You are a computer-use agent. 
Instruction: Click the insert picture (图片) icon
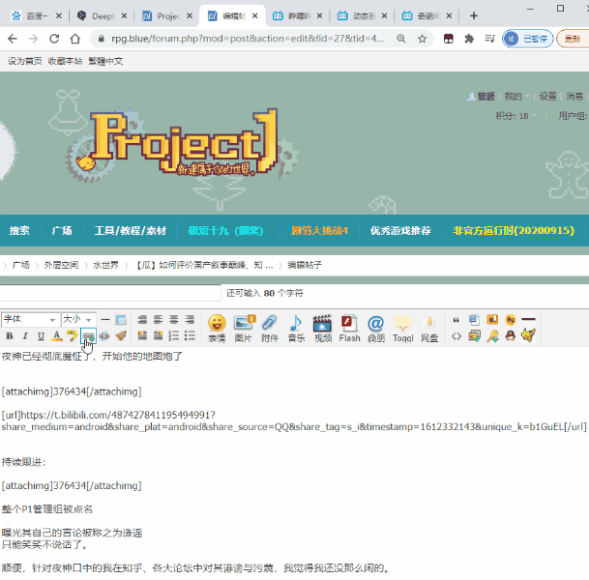click(x=243, y=328)
